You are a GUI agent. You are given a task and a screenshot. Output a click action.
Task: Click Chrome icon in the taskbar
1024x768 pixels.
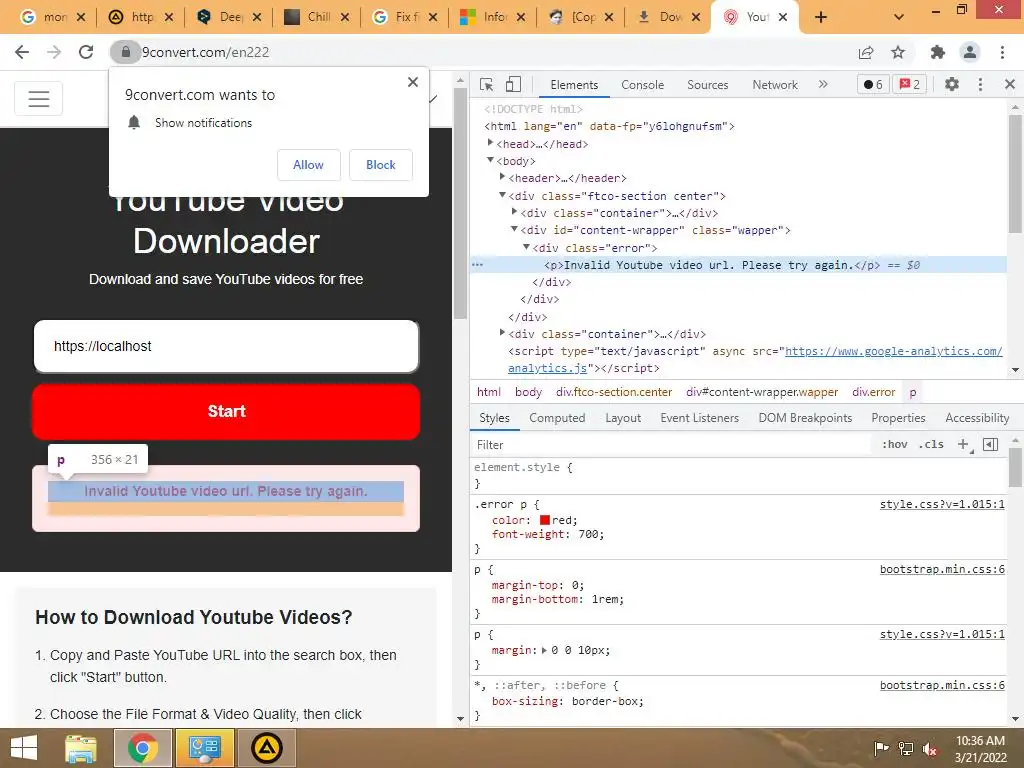(x=142, y=748)
